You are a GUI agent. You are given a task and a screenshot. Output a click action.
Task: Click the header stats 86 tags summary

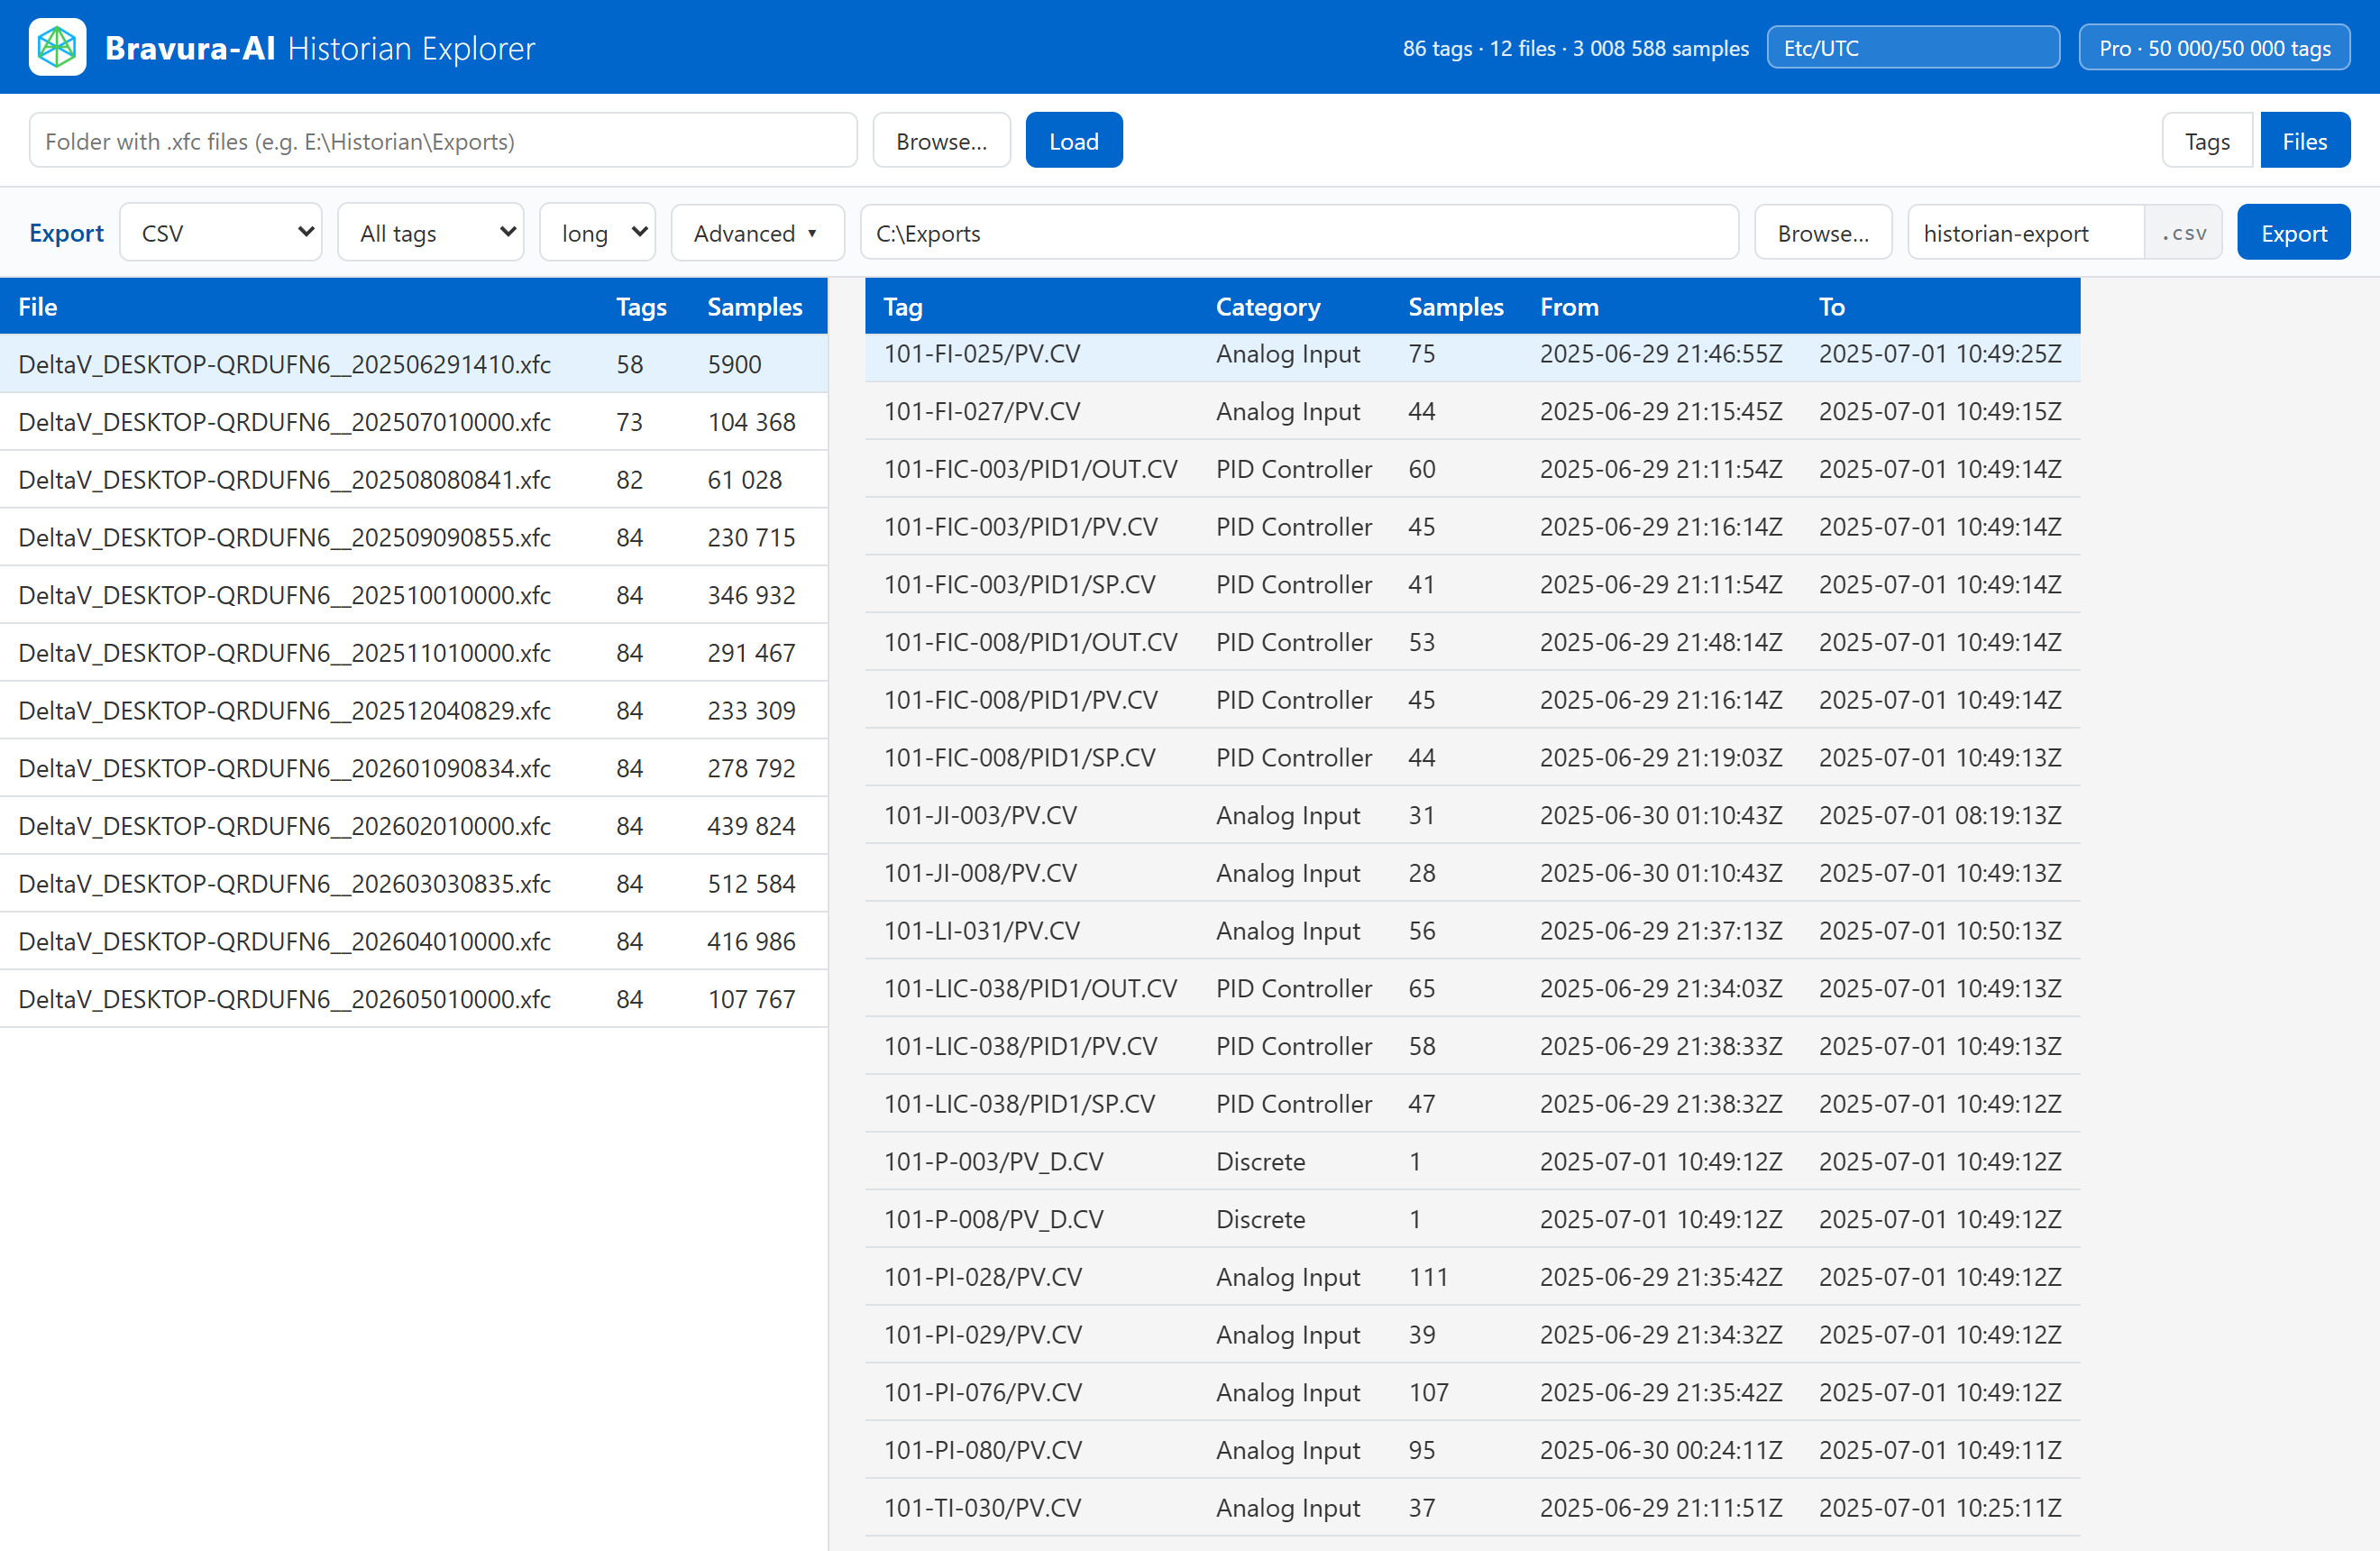point(1575,48)
